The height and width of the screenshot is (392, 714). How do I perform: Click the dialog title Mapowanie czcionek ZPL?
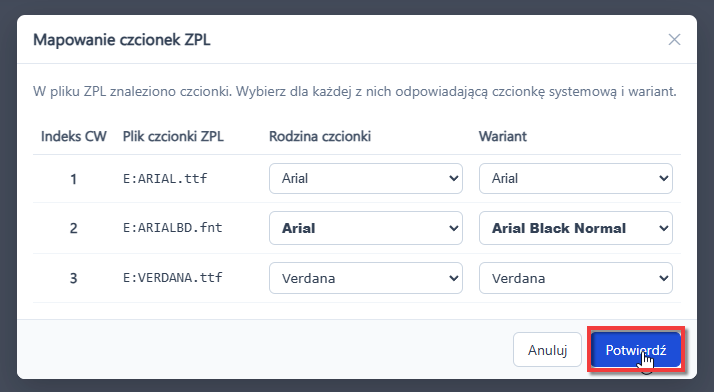pos(122,40)
